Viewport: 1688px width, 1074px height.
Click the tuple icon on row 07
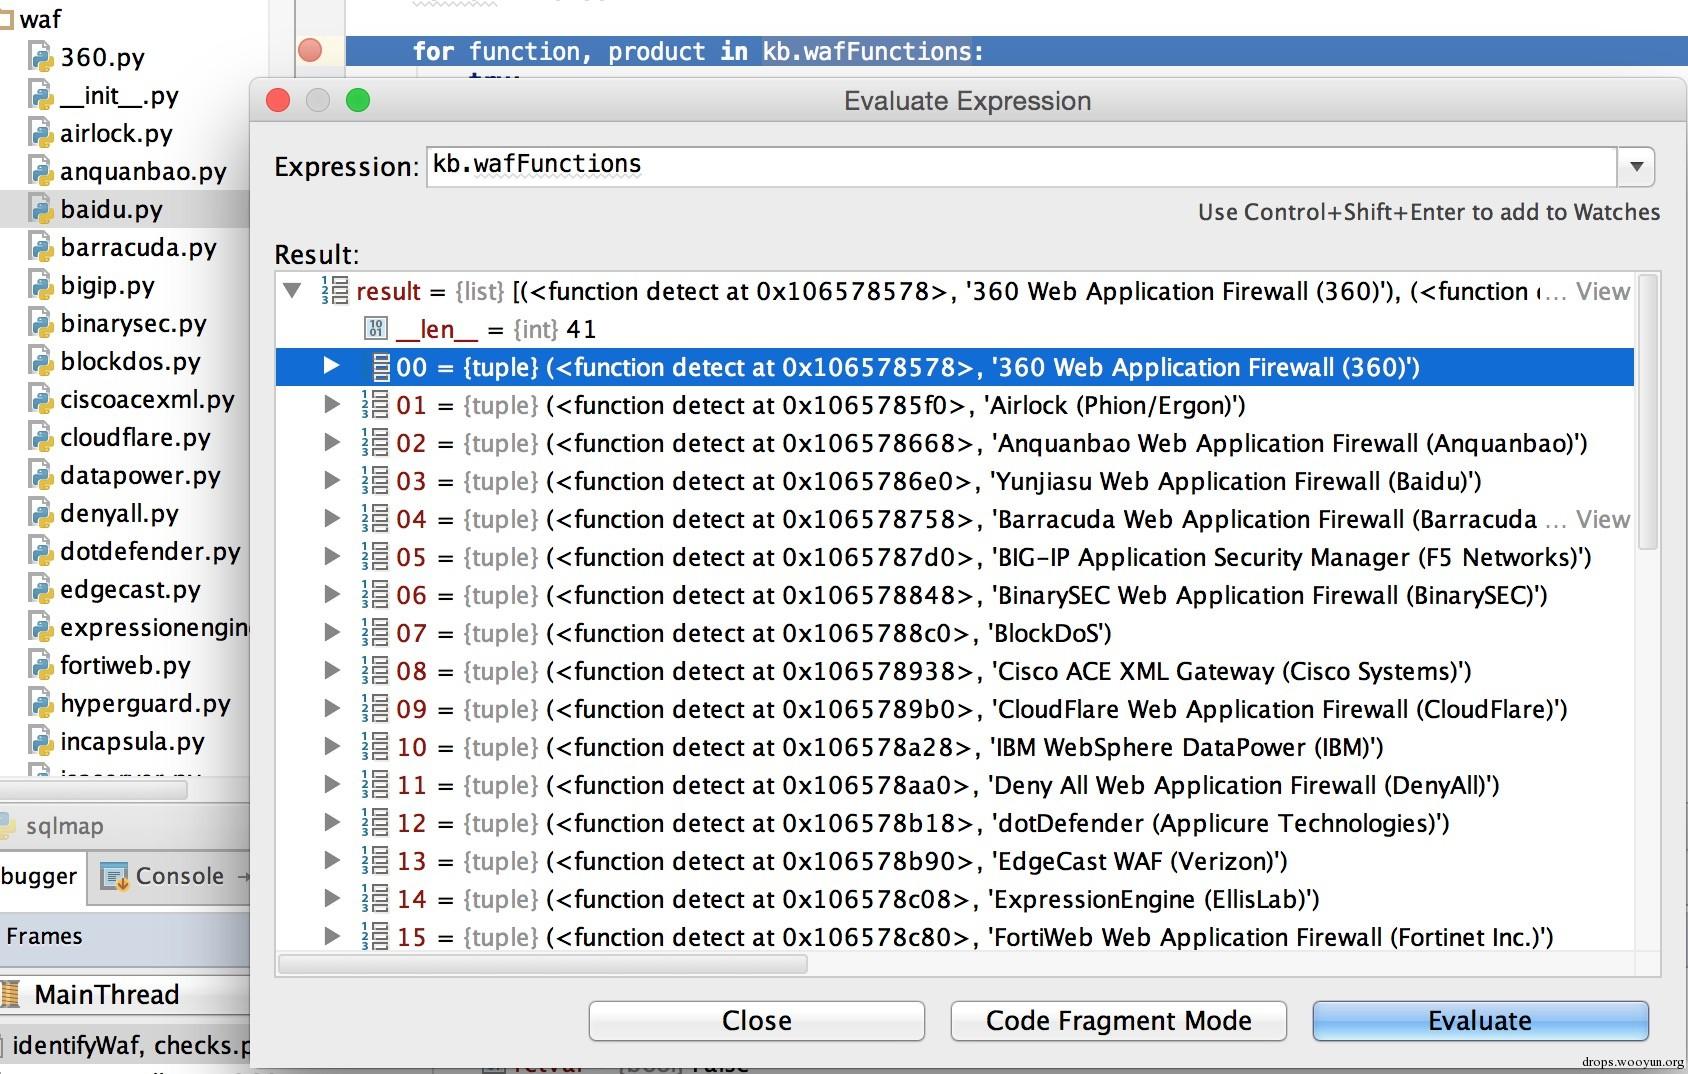pos(375,633)
